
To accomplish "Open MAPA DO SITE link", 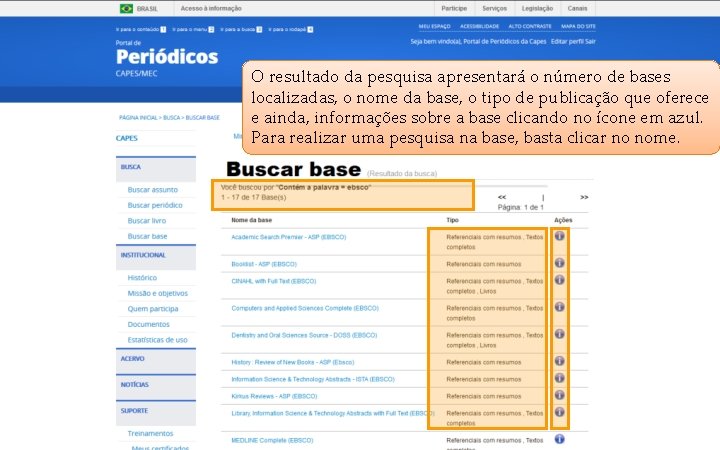I will [x=578, y=27].
